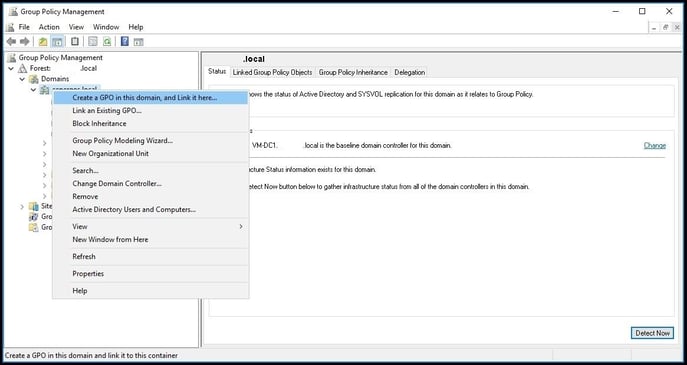Select New Window from Here

click(150, 239)
